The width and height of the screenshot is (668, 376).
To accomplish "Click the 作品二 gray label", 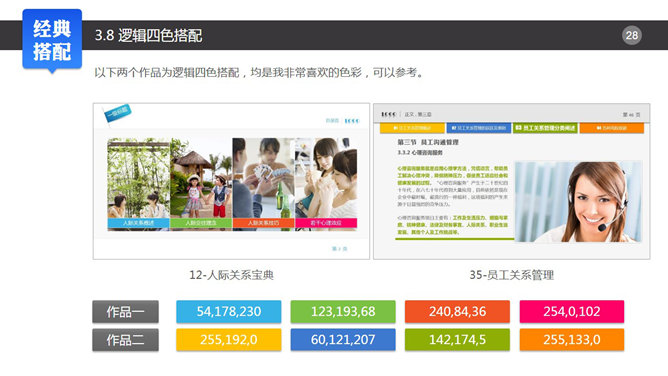I will pyautogui.click(x=125, y=340).
